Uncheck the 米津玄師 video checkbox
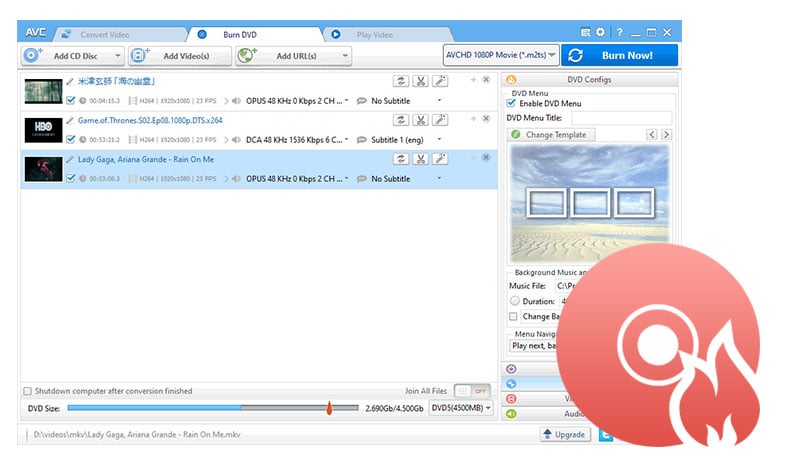The width and height of the screenshot is (800, 460). point(70,100)
